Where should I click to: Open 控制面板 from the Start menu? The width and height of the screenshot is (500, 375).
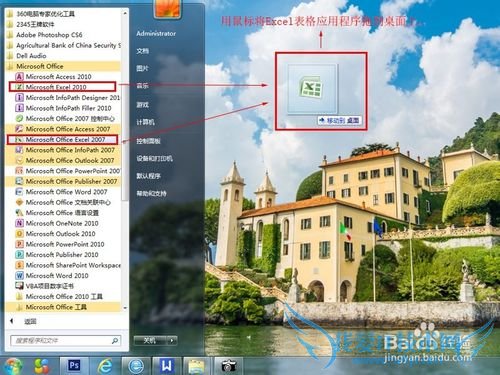148,141
